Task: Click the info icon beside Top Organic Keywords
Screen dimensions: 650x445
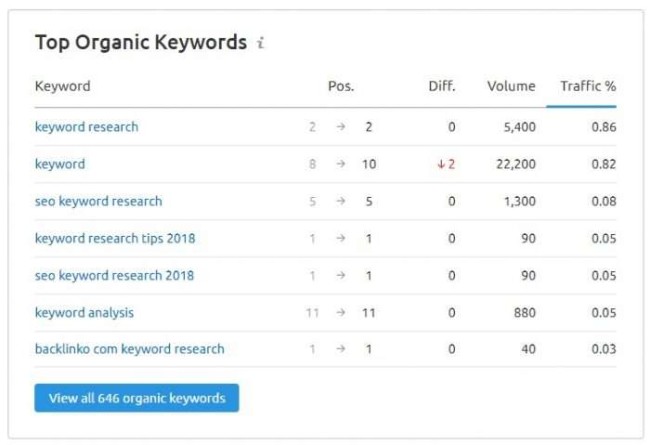Action: click(261, 43)
